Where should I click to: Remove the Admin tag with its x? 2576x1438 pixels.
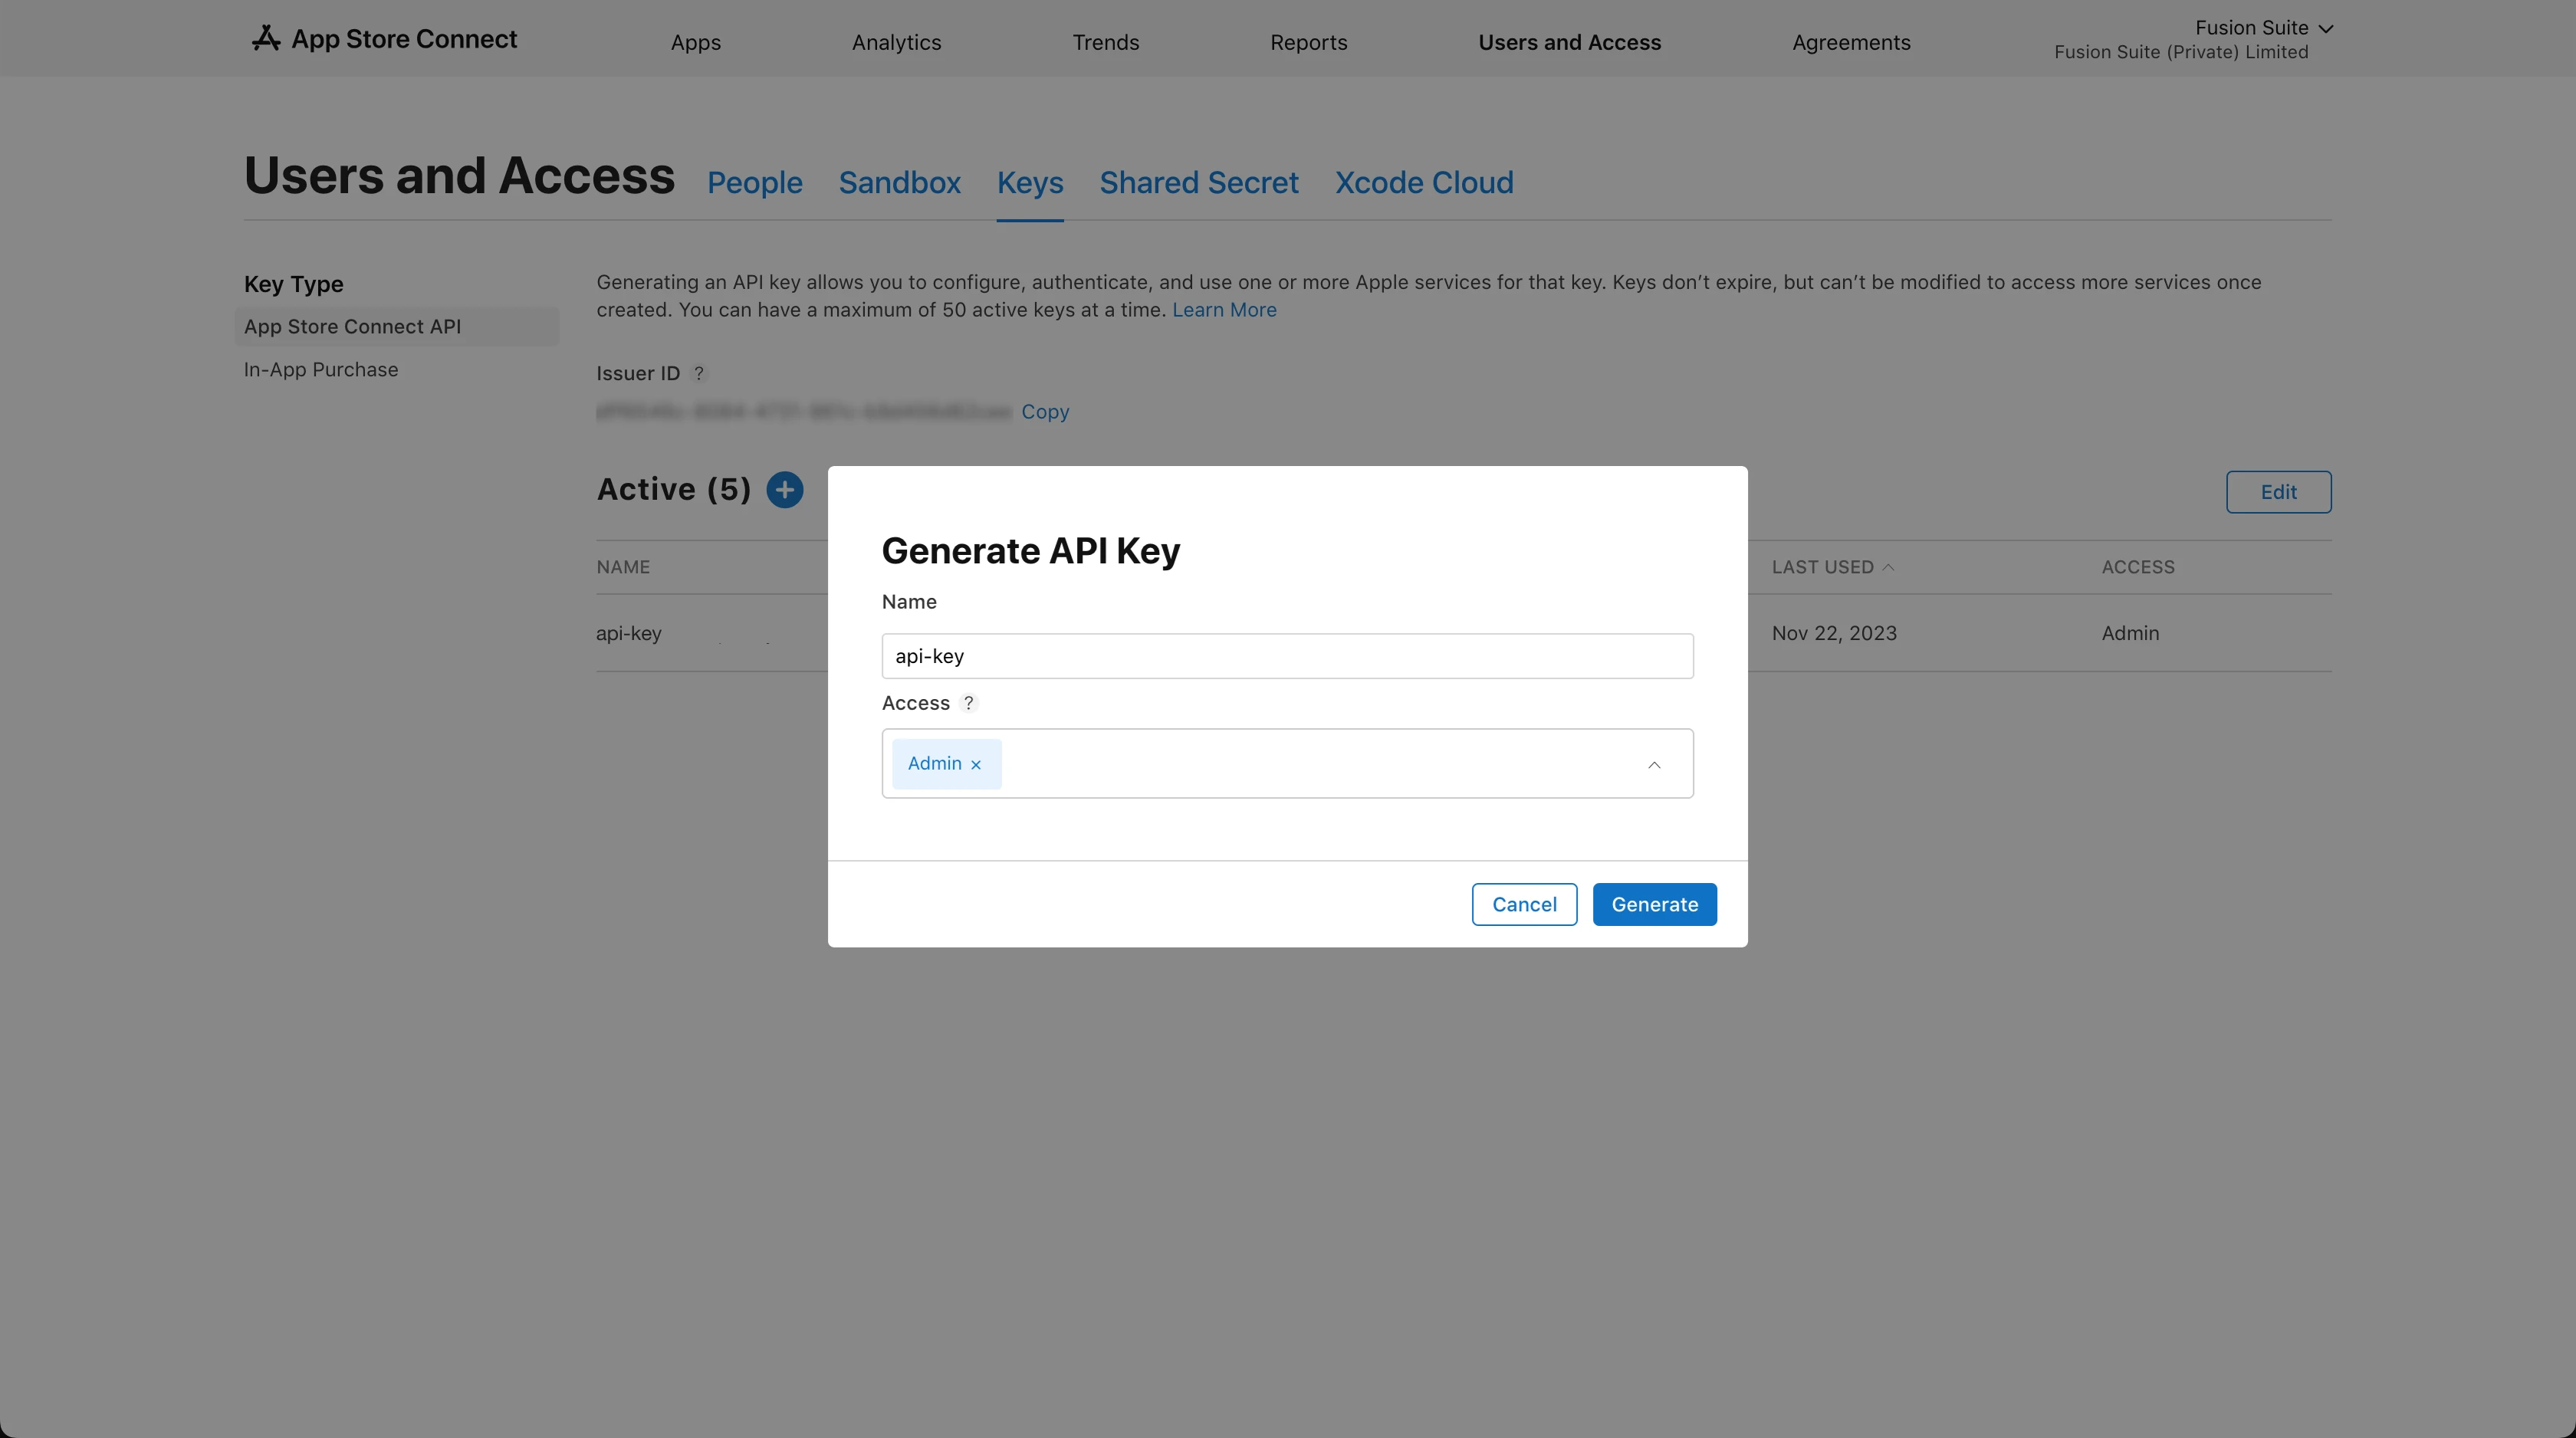pos(976,765)
